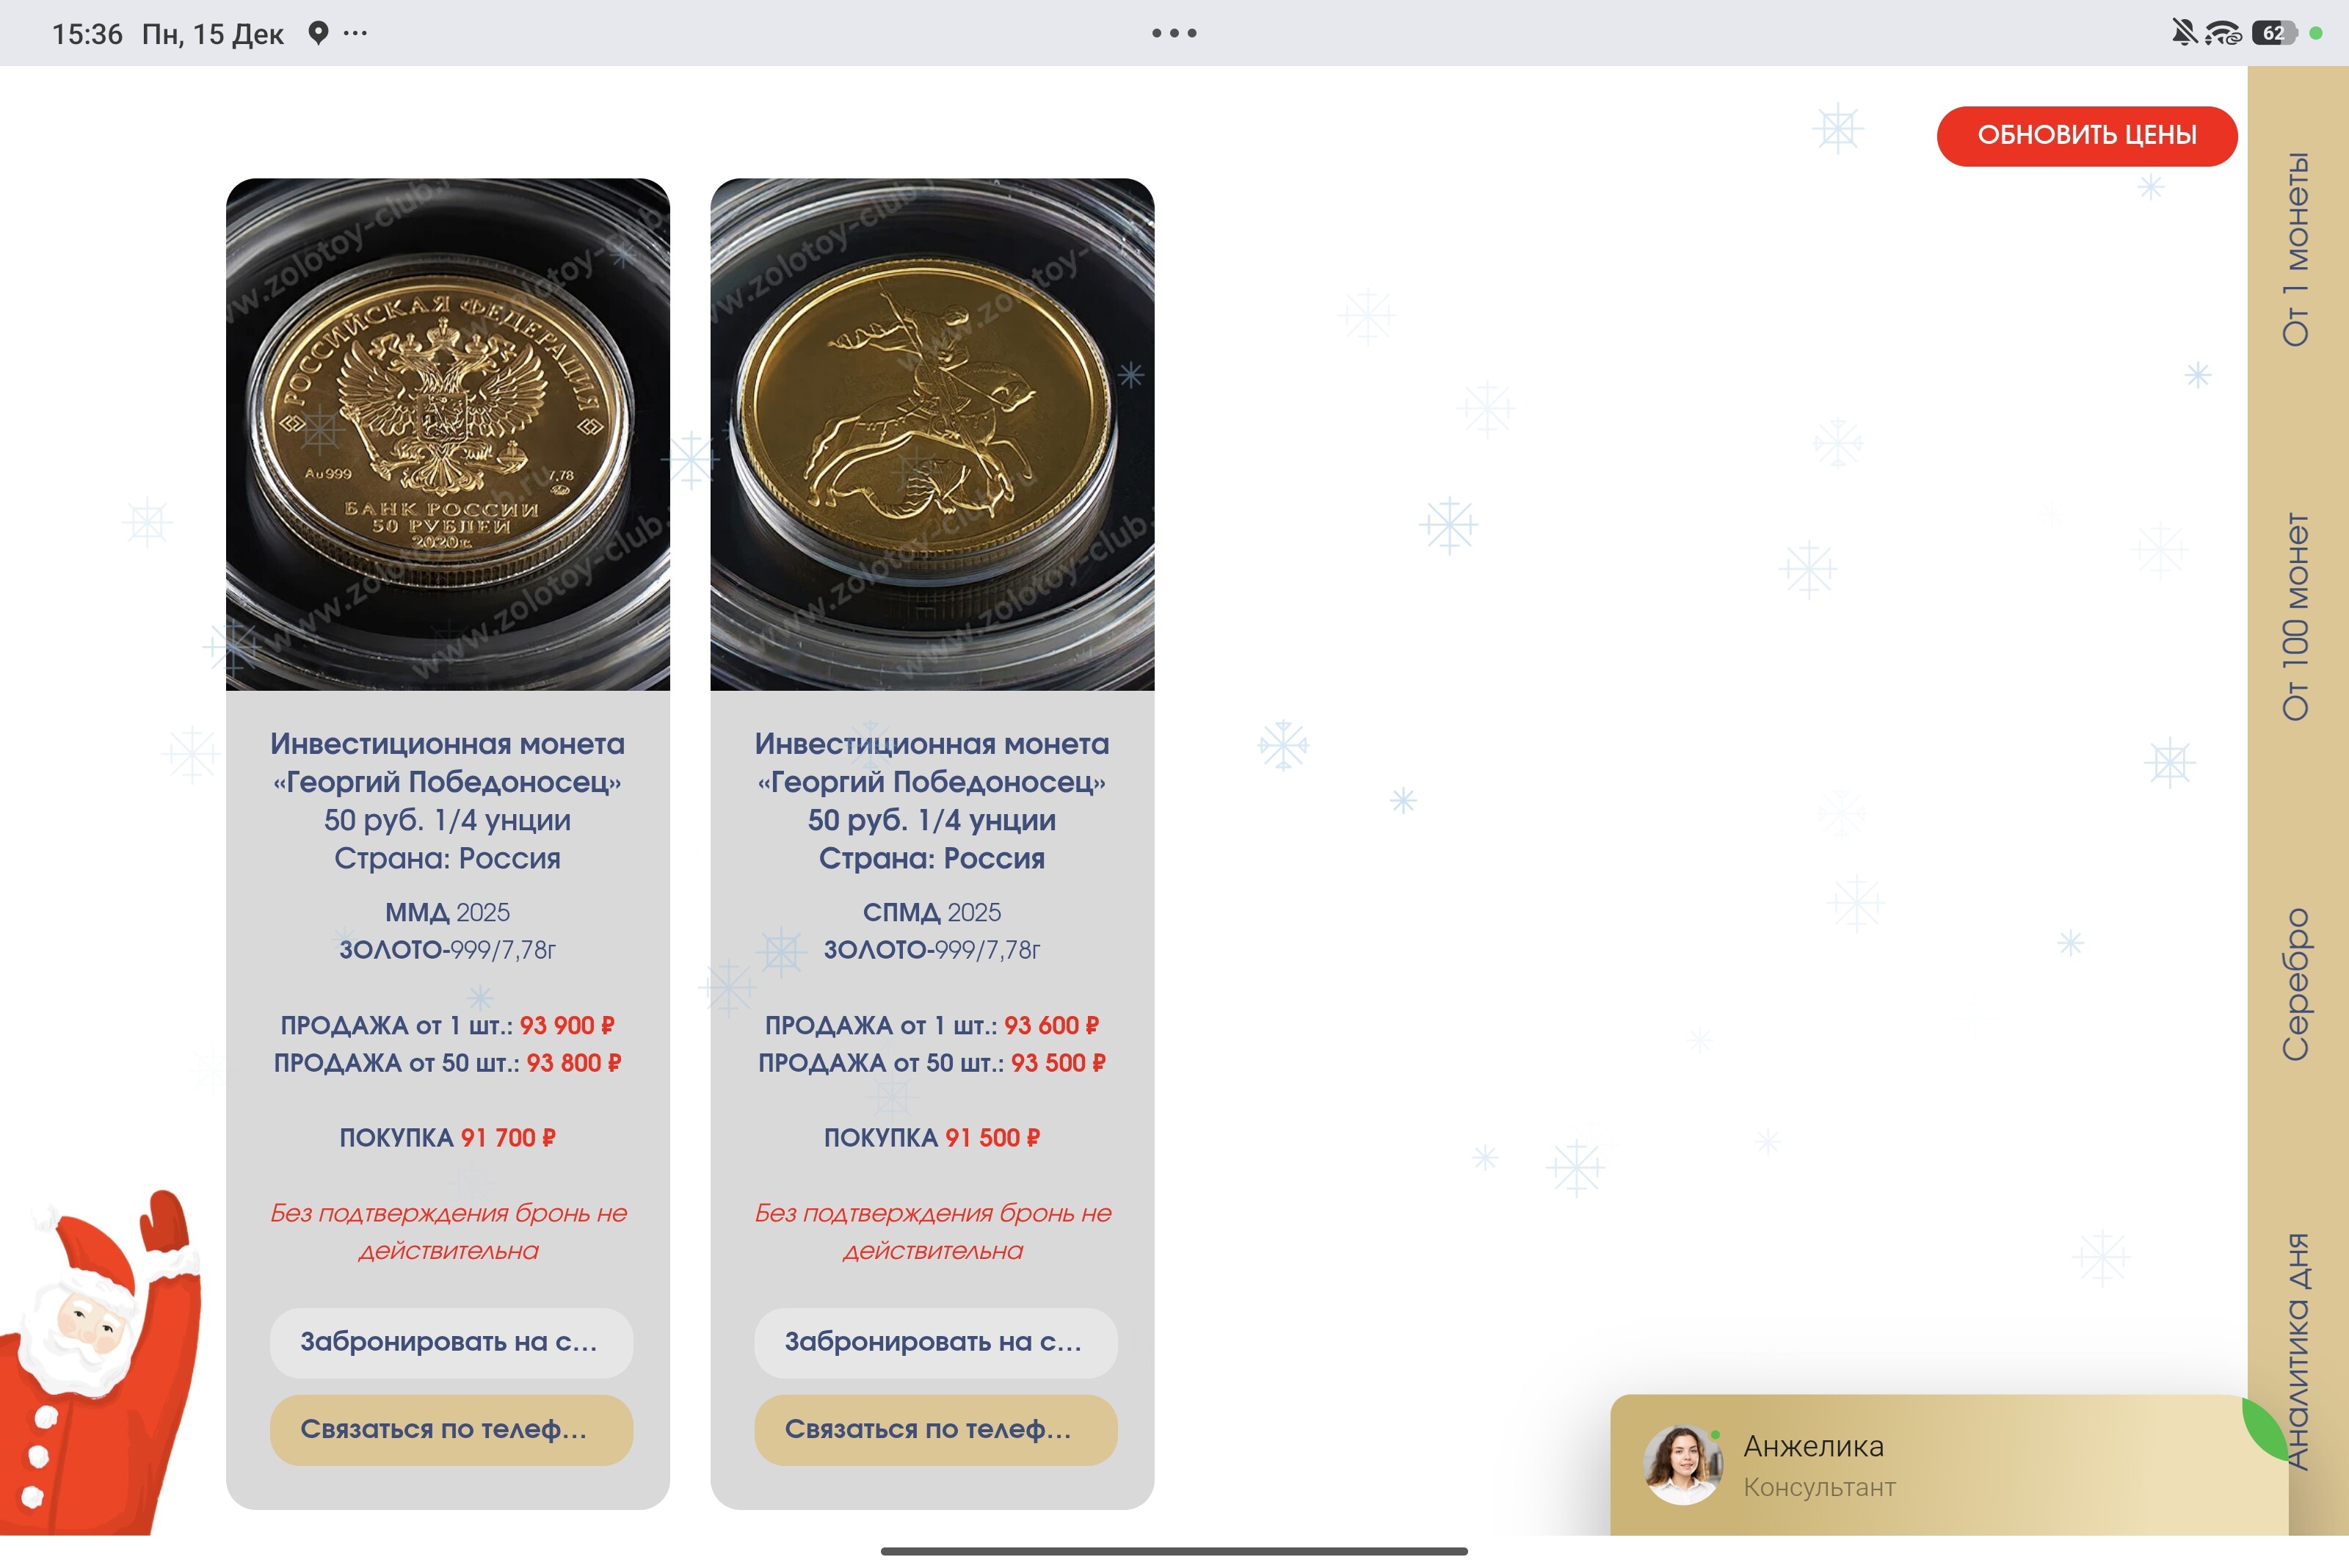Open the От 1 монеты side tab
2349x1568 pixels.
tap(2296, 249)
